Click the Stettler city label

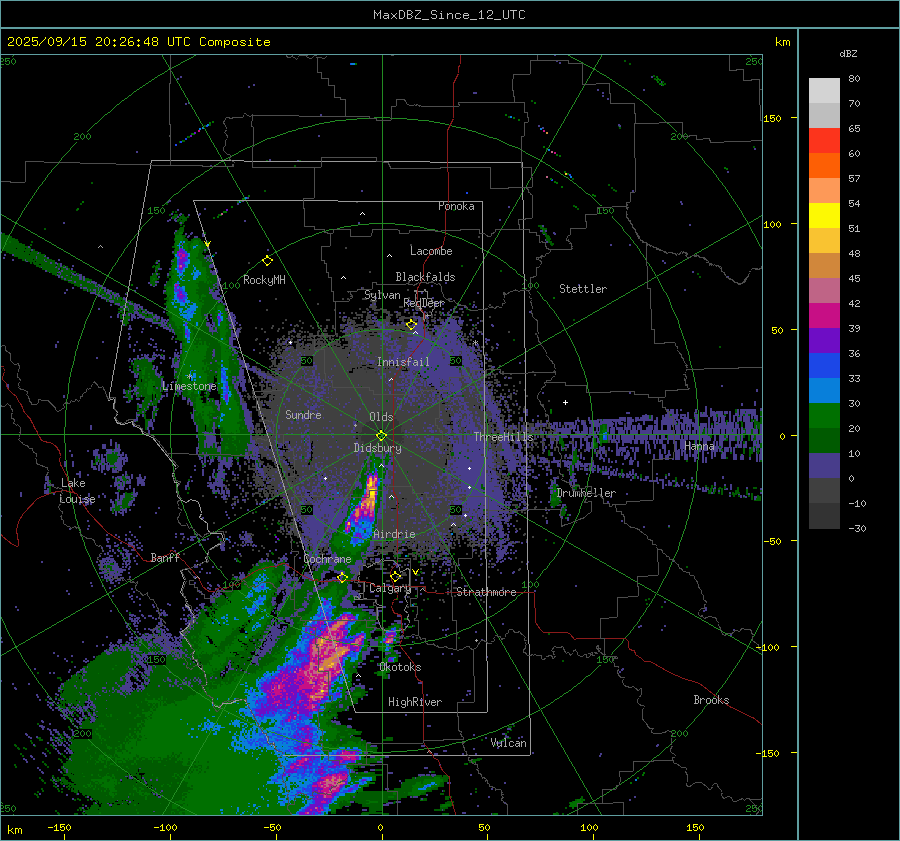point(583,289)
